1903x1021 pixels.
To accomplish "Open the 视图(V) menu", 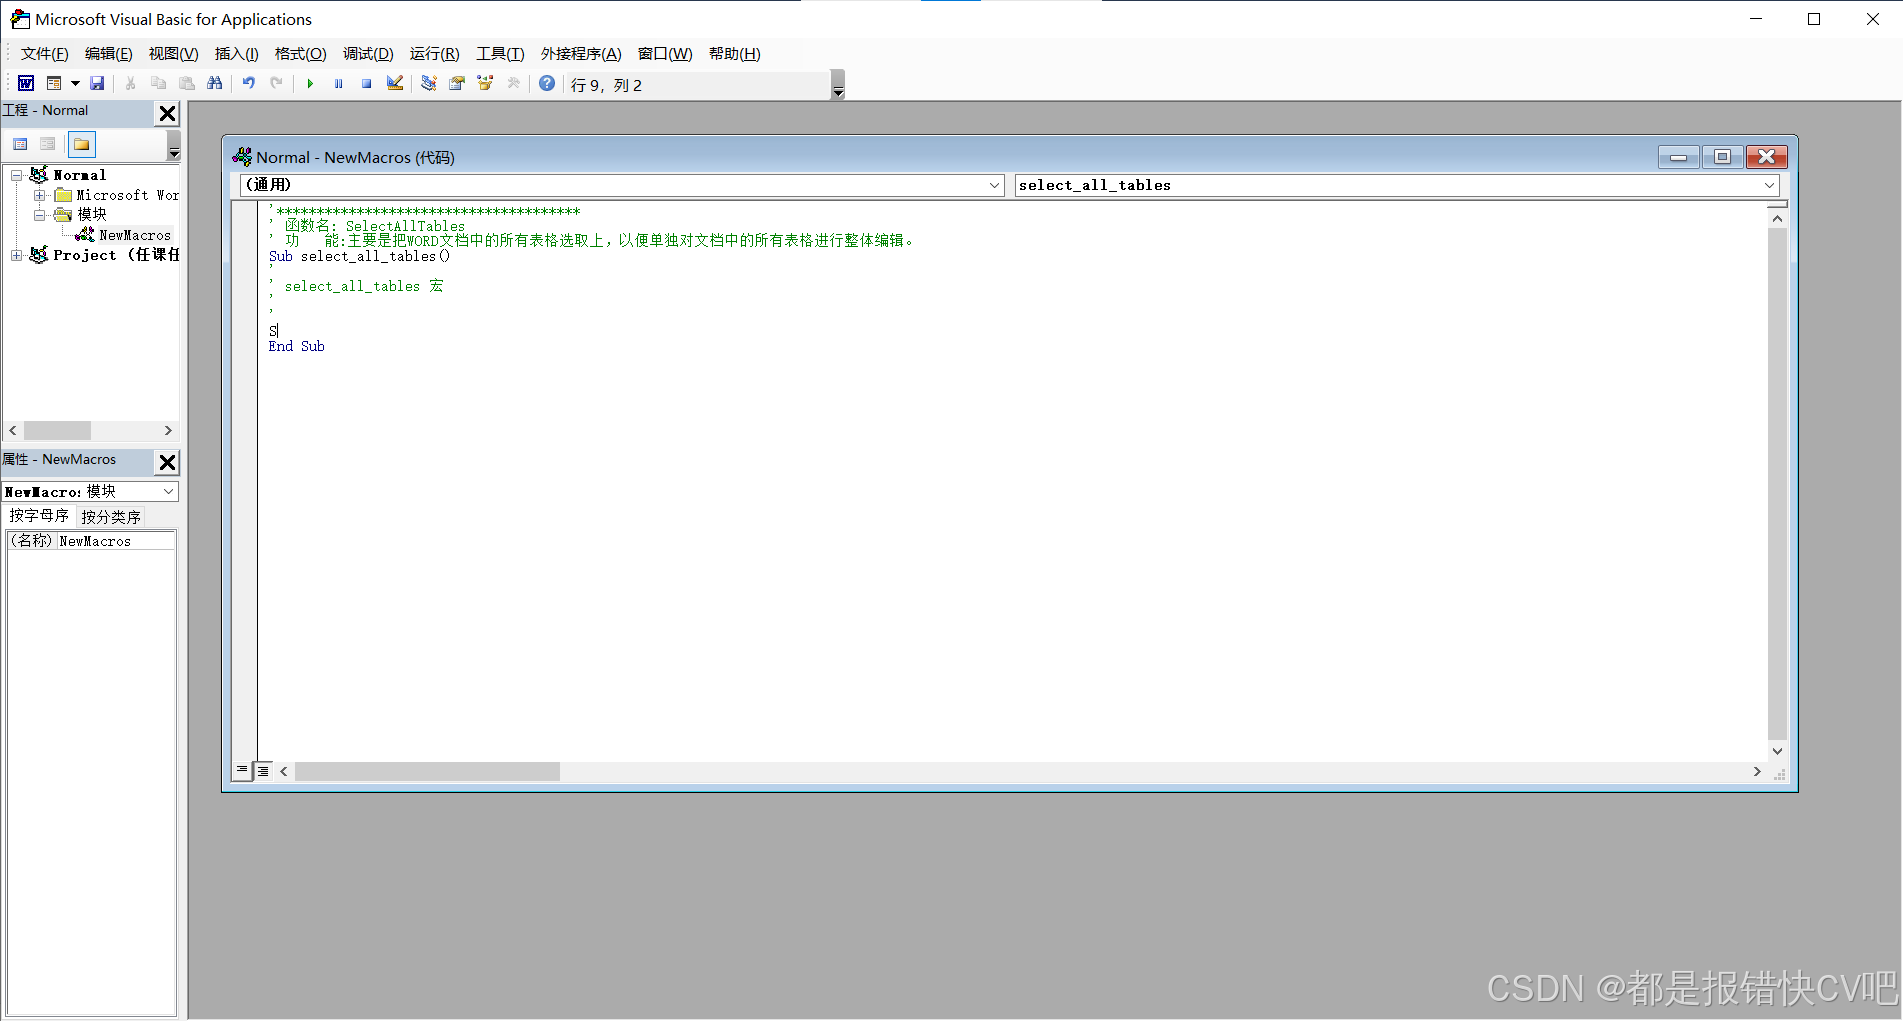I will (173, 54).
